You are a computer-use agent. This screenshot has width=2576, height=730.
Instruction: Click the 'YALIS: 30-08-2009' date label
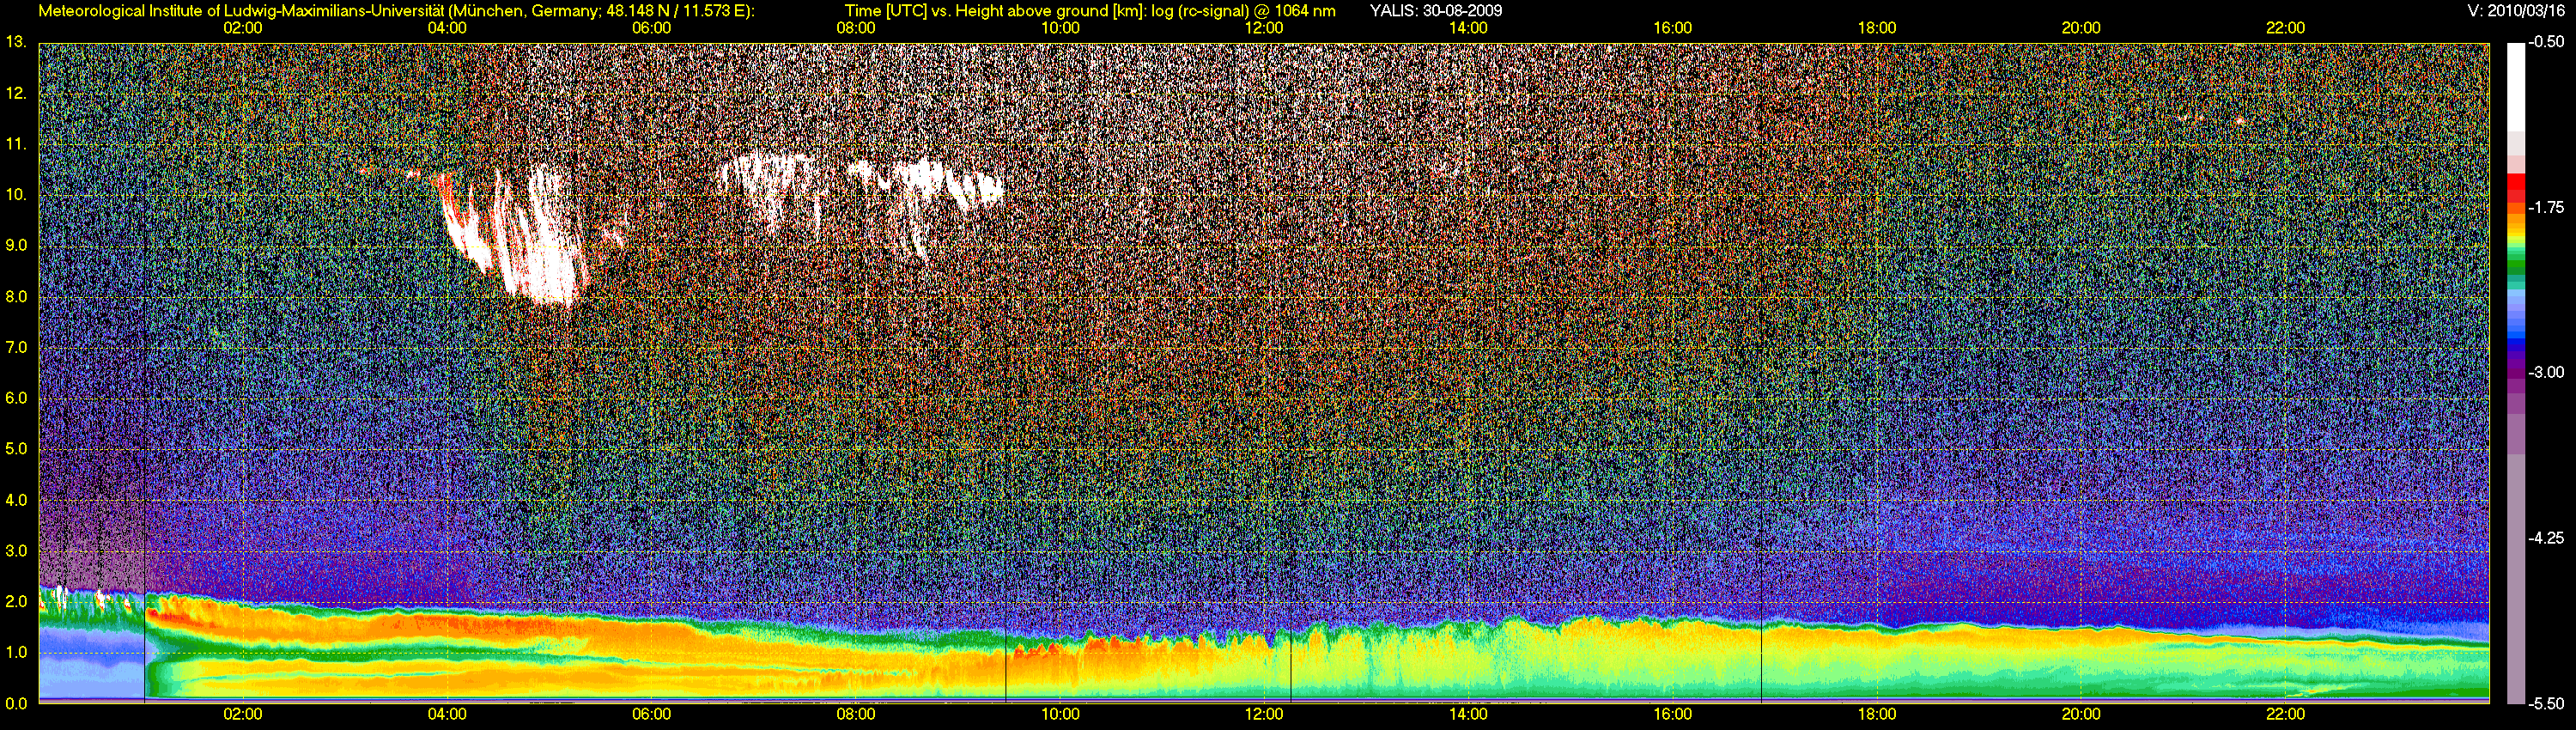[1435, 11]
